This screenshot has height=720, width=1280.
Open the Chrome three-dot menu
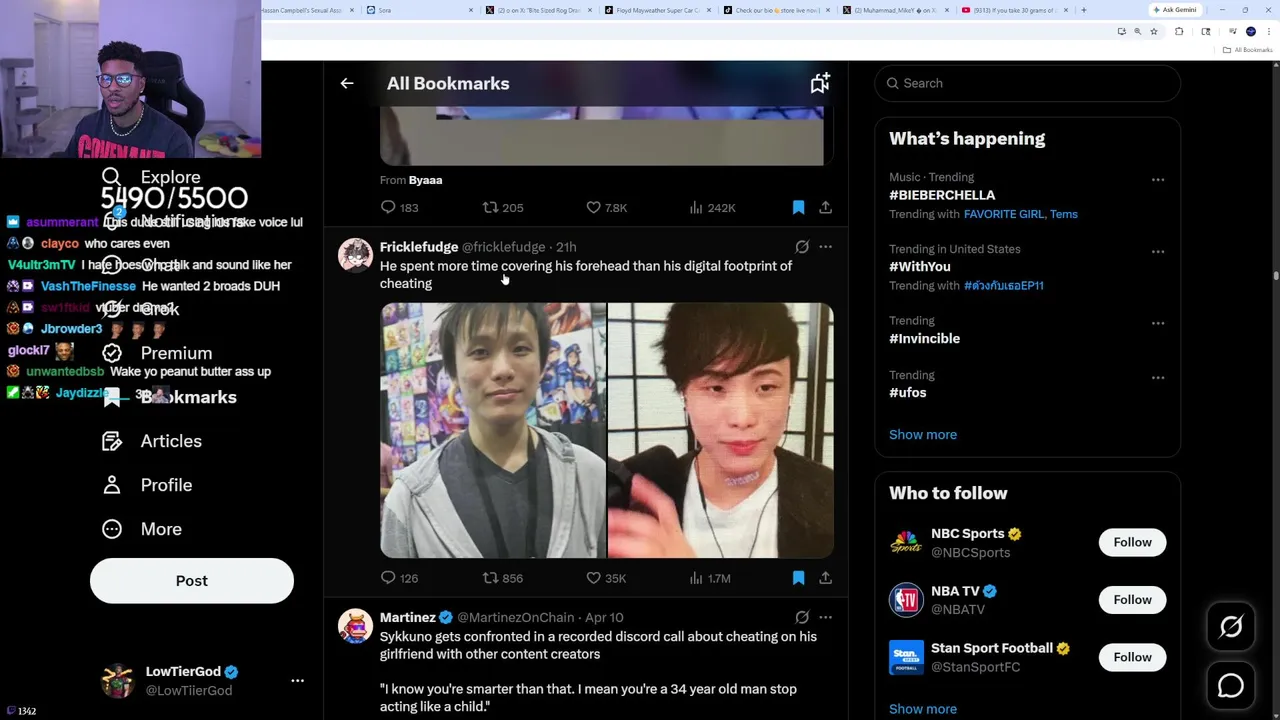pos(1270,32)
